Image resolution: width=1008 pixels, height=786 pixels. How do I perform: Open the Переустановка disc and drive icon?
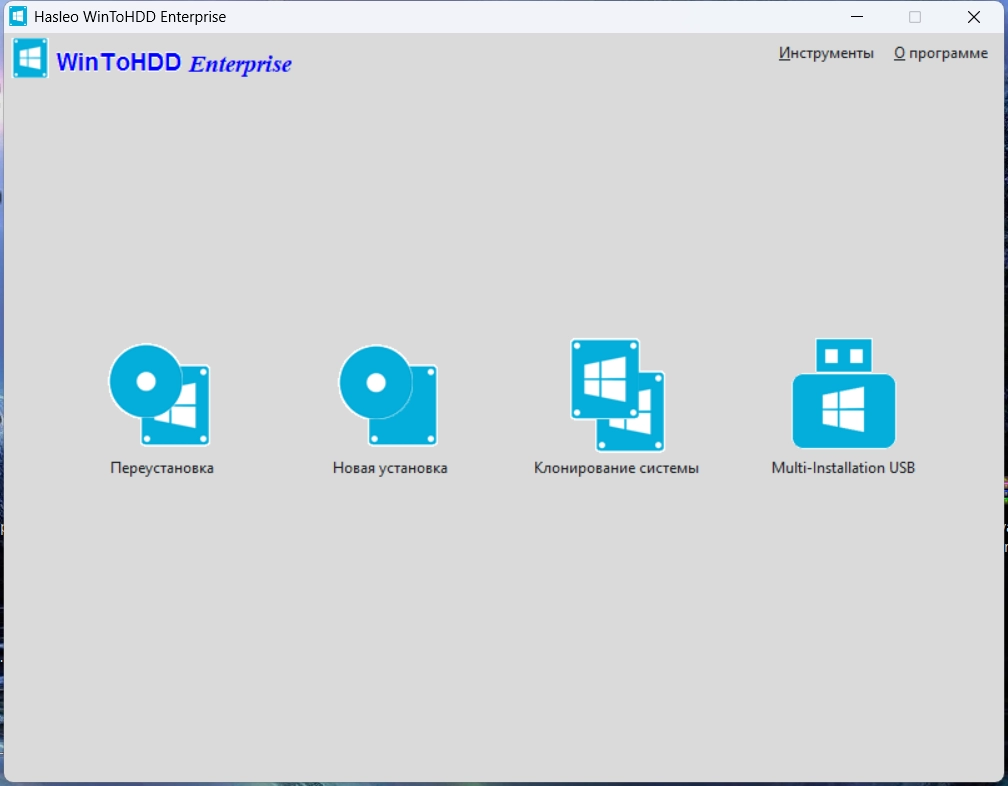pos(159,394)
